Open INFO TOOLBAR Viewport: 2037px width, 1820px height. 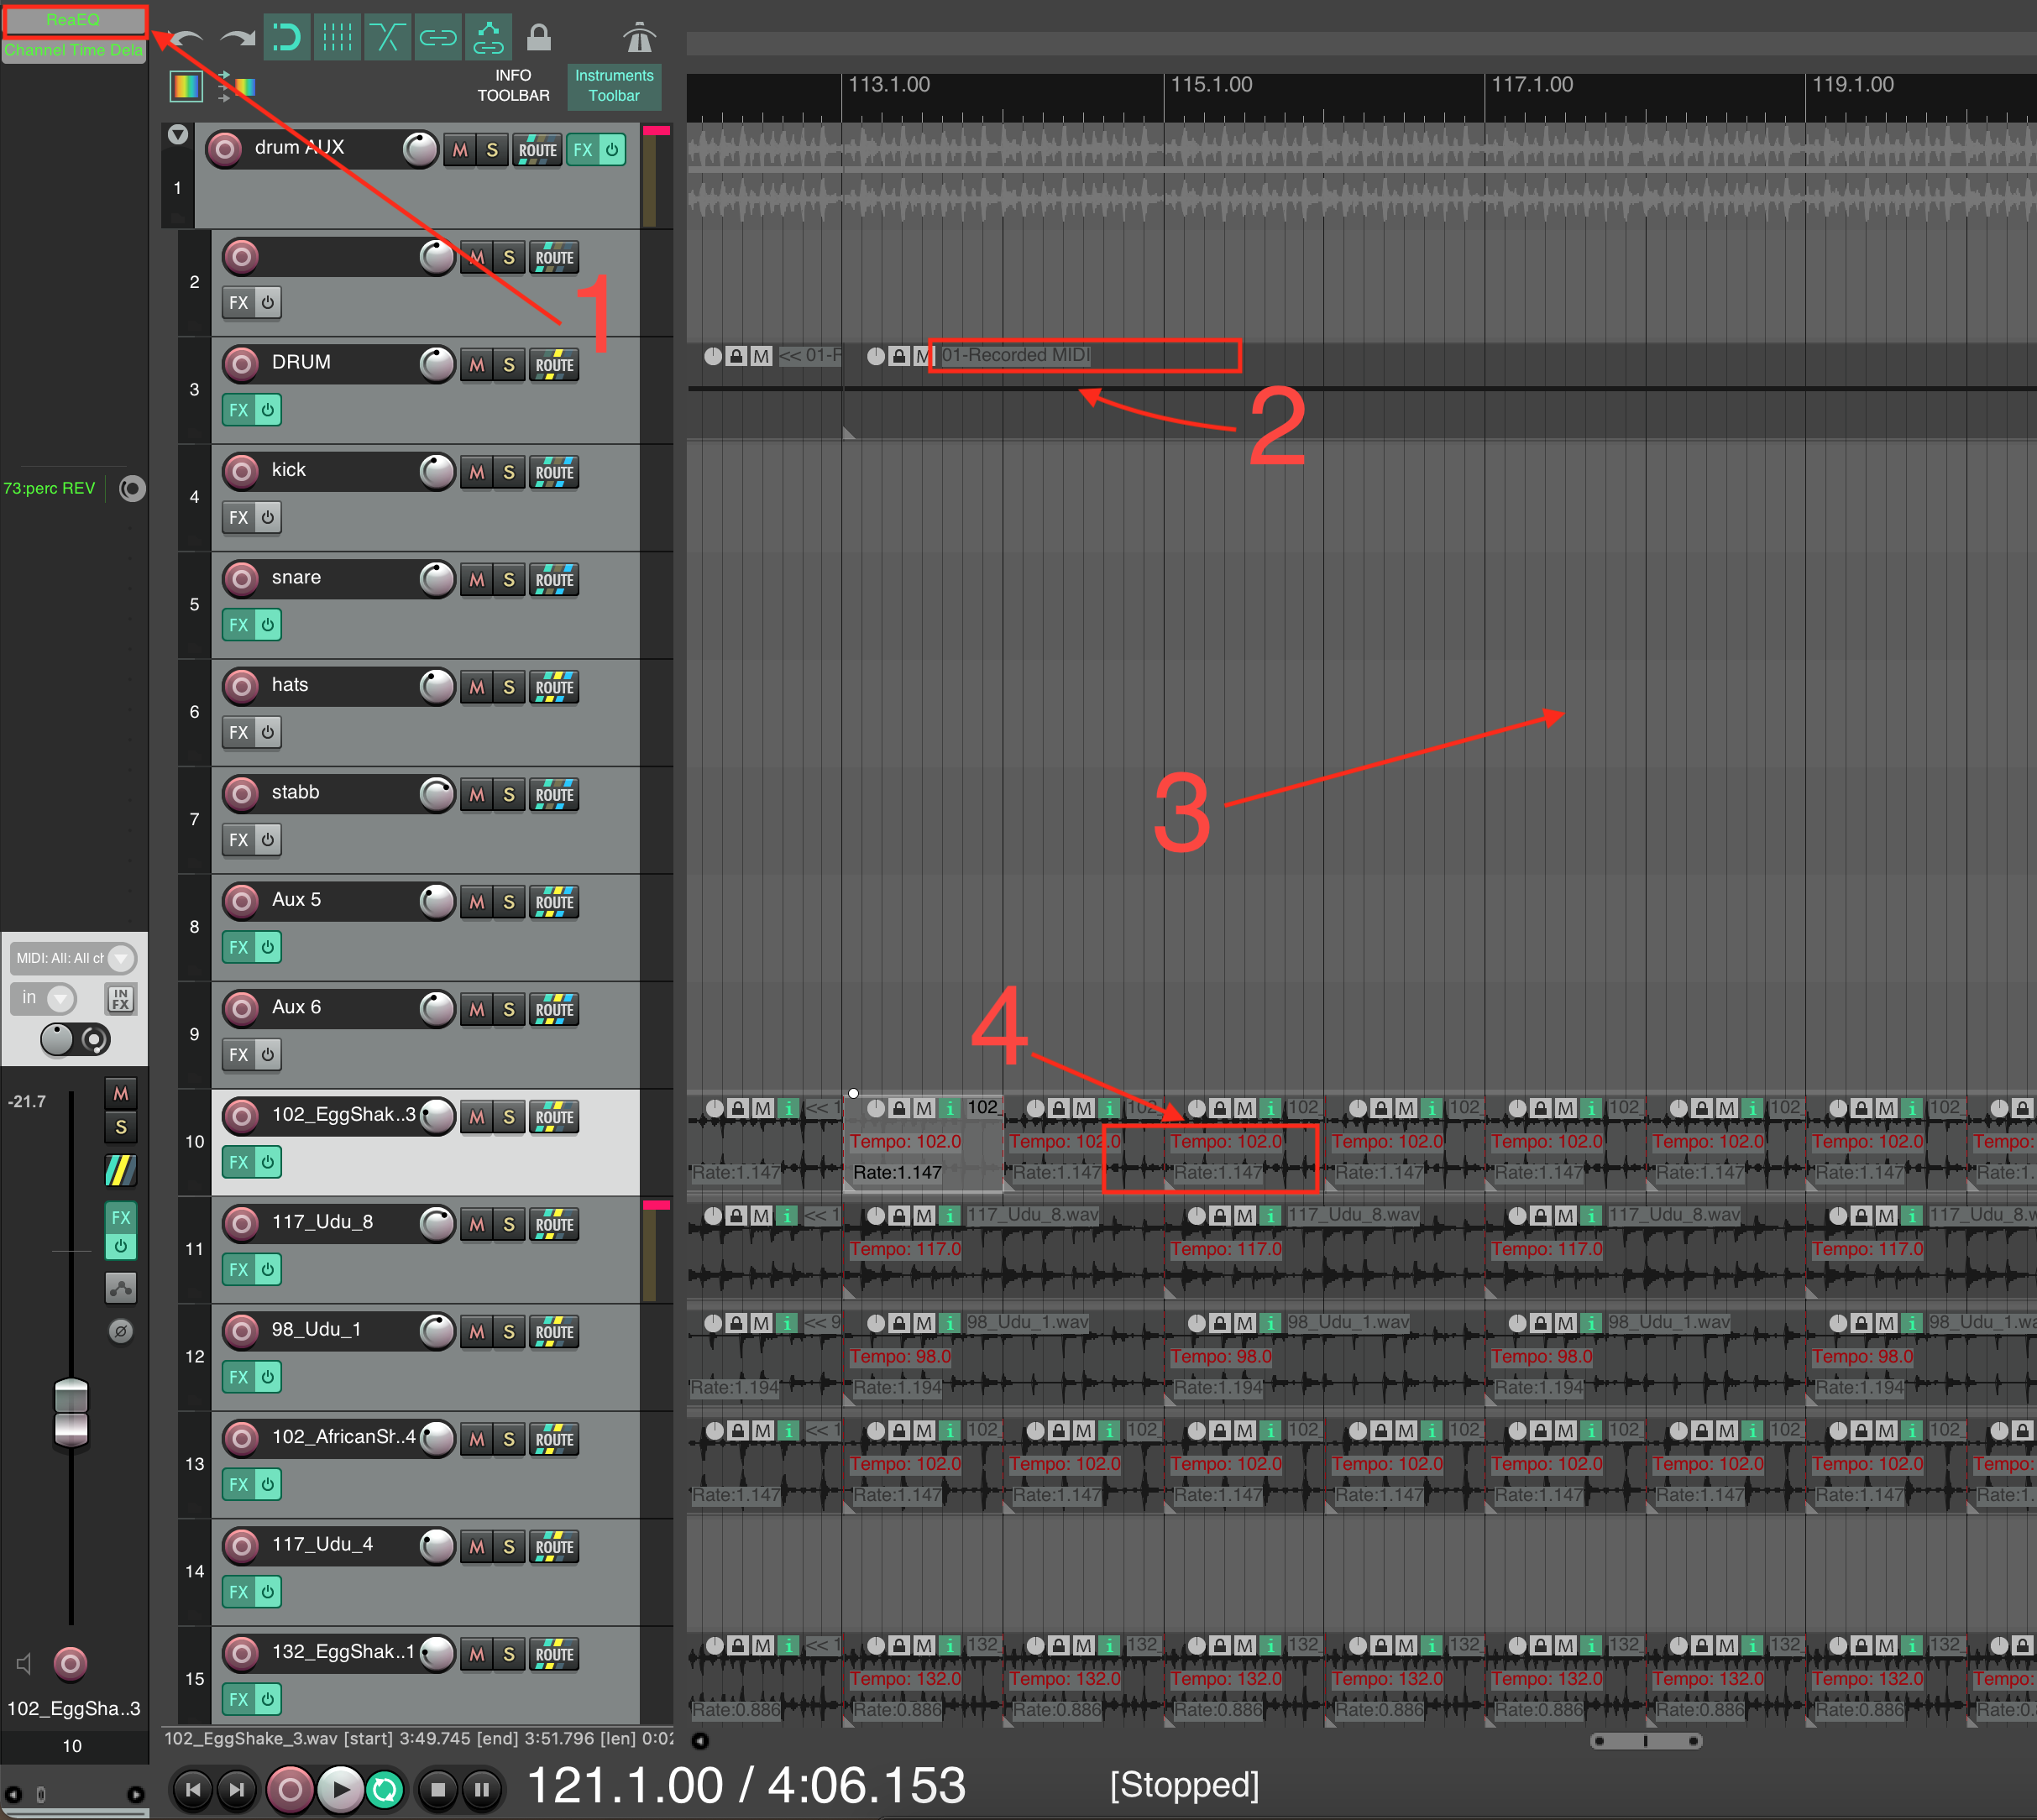coord(513,86)
